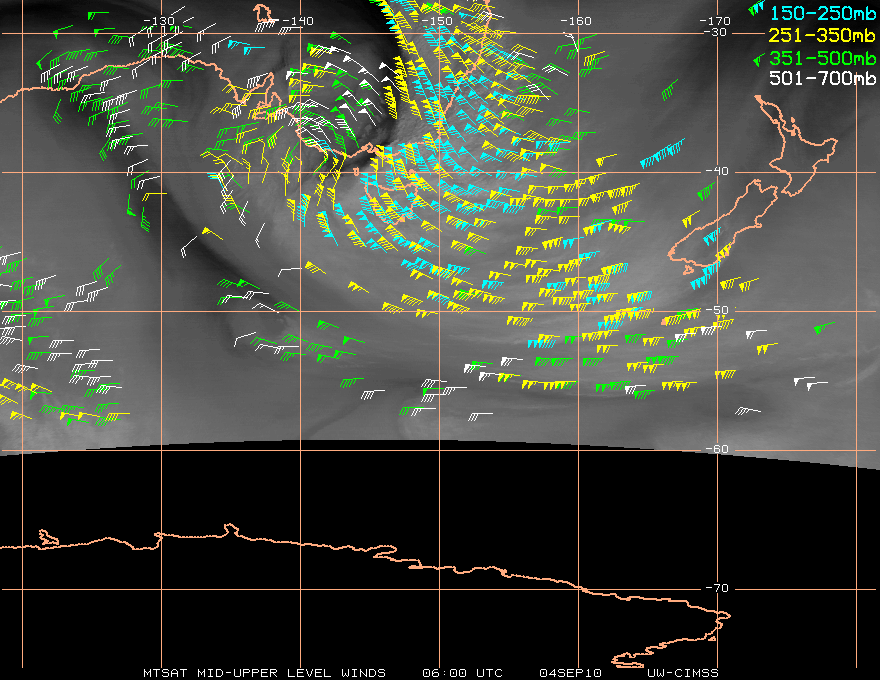Click the 06:00 UTC timestamp

[x=462, y=673]
